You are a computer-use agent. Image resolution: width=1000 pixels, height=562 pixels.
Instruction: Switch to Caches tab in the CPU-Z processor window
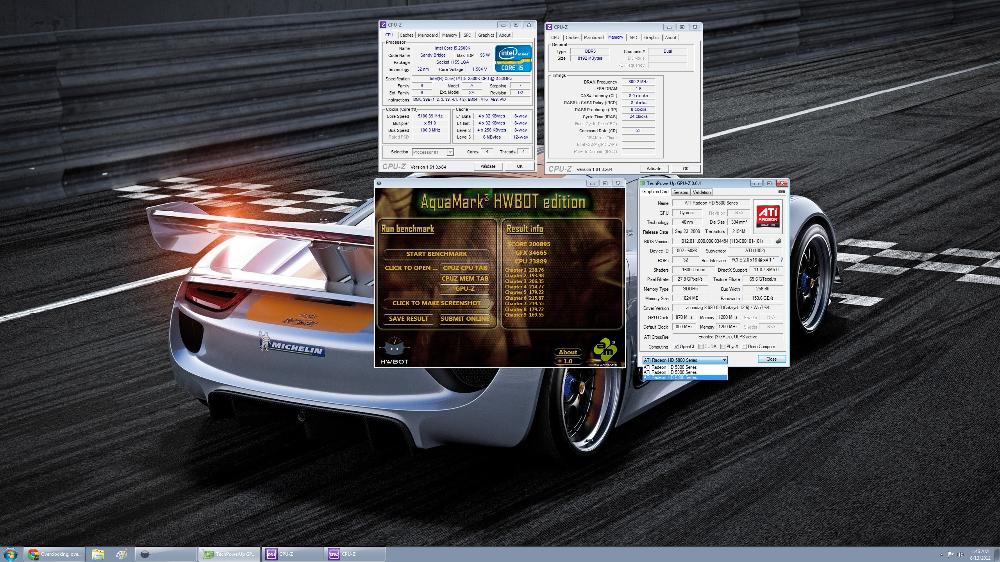click(407, 35)
